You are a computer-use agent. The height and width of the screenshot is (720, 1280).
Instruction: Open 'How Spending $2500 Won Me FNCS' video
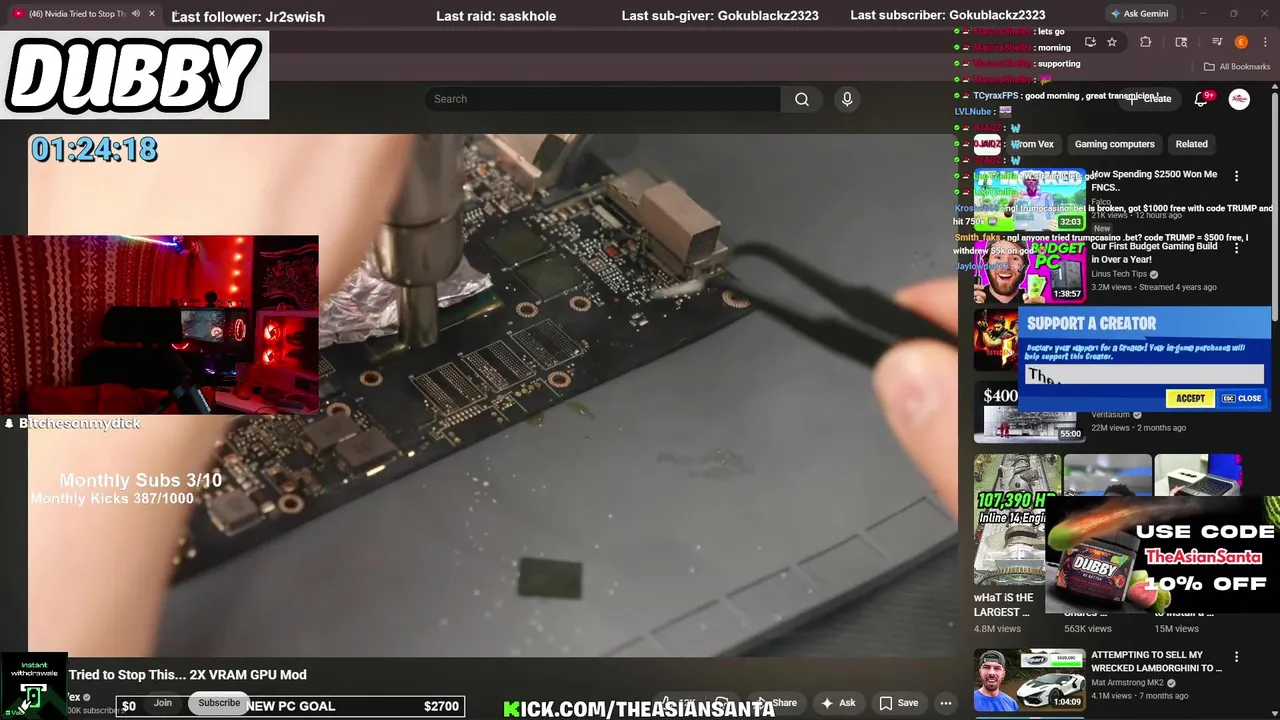tap(1154, 180)
